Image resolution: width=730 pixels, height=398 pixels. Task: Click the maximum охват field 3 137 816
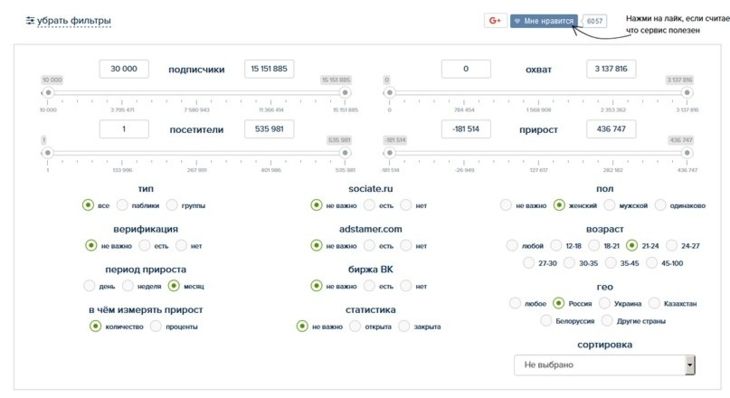(x=611, y=69)
